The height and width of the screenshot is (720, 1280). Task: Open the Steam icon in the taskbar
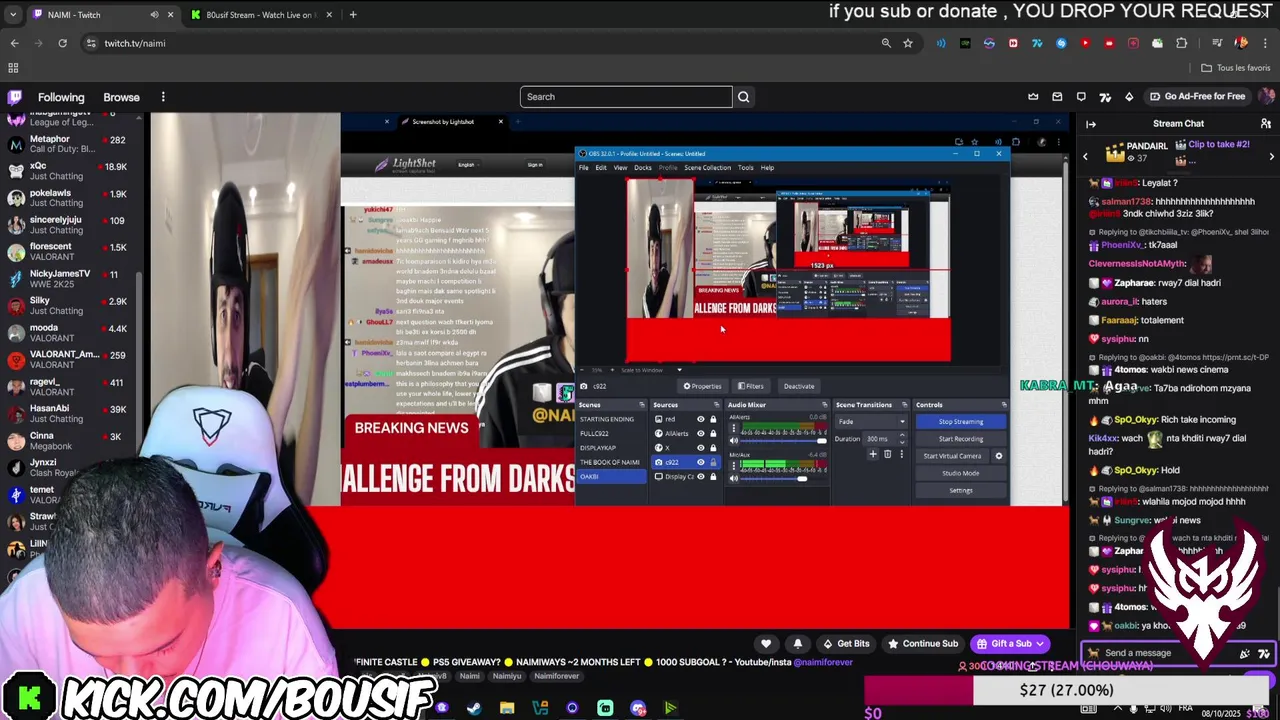474,708
